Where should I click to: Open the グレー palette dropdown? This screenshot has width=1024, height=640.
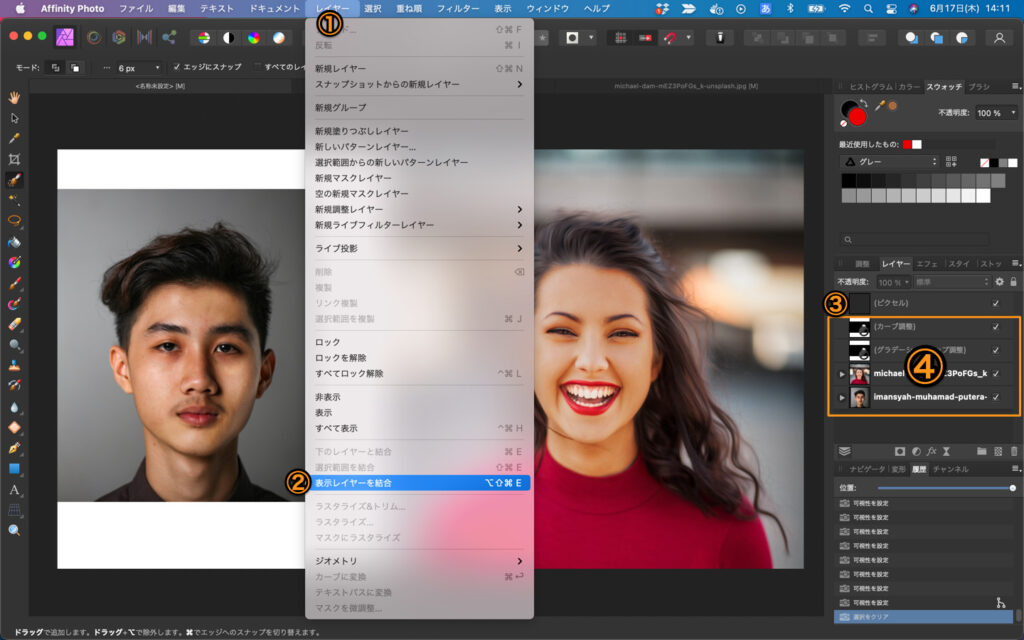point(890,161)
